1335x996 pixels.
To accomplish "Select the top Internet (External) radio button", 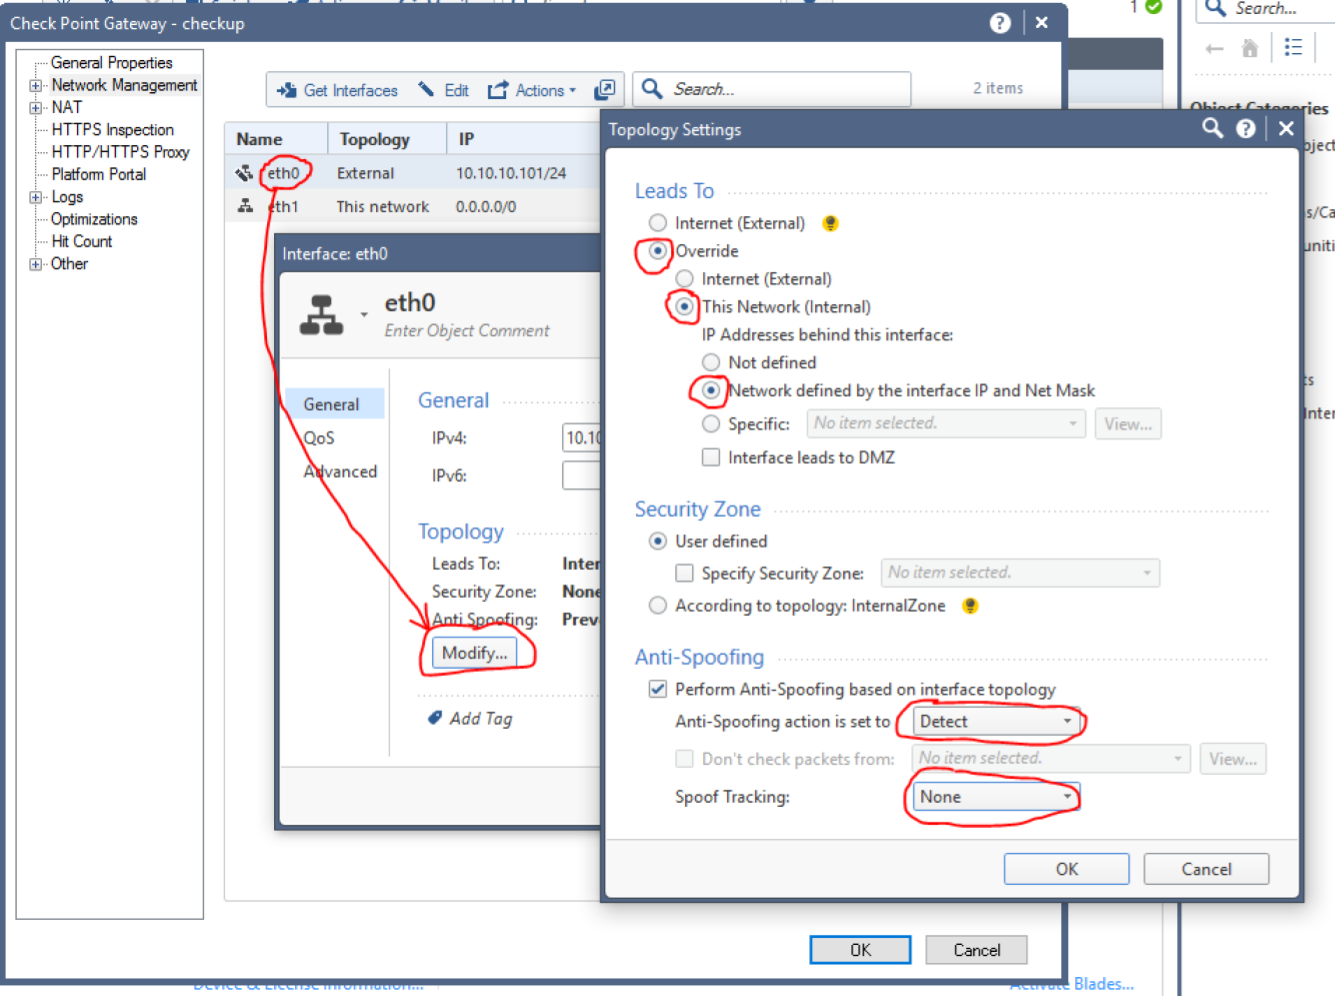I will pos(657,223).
